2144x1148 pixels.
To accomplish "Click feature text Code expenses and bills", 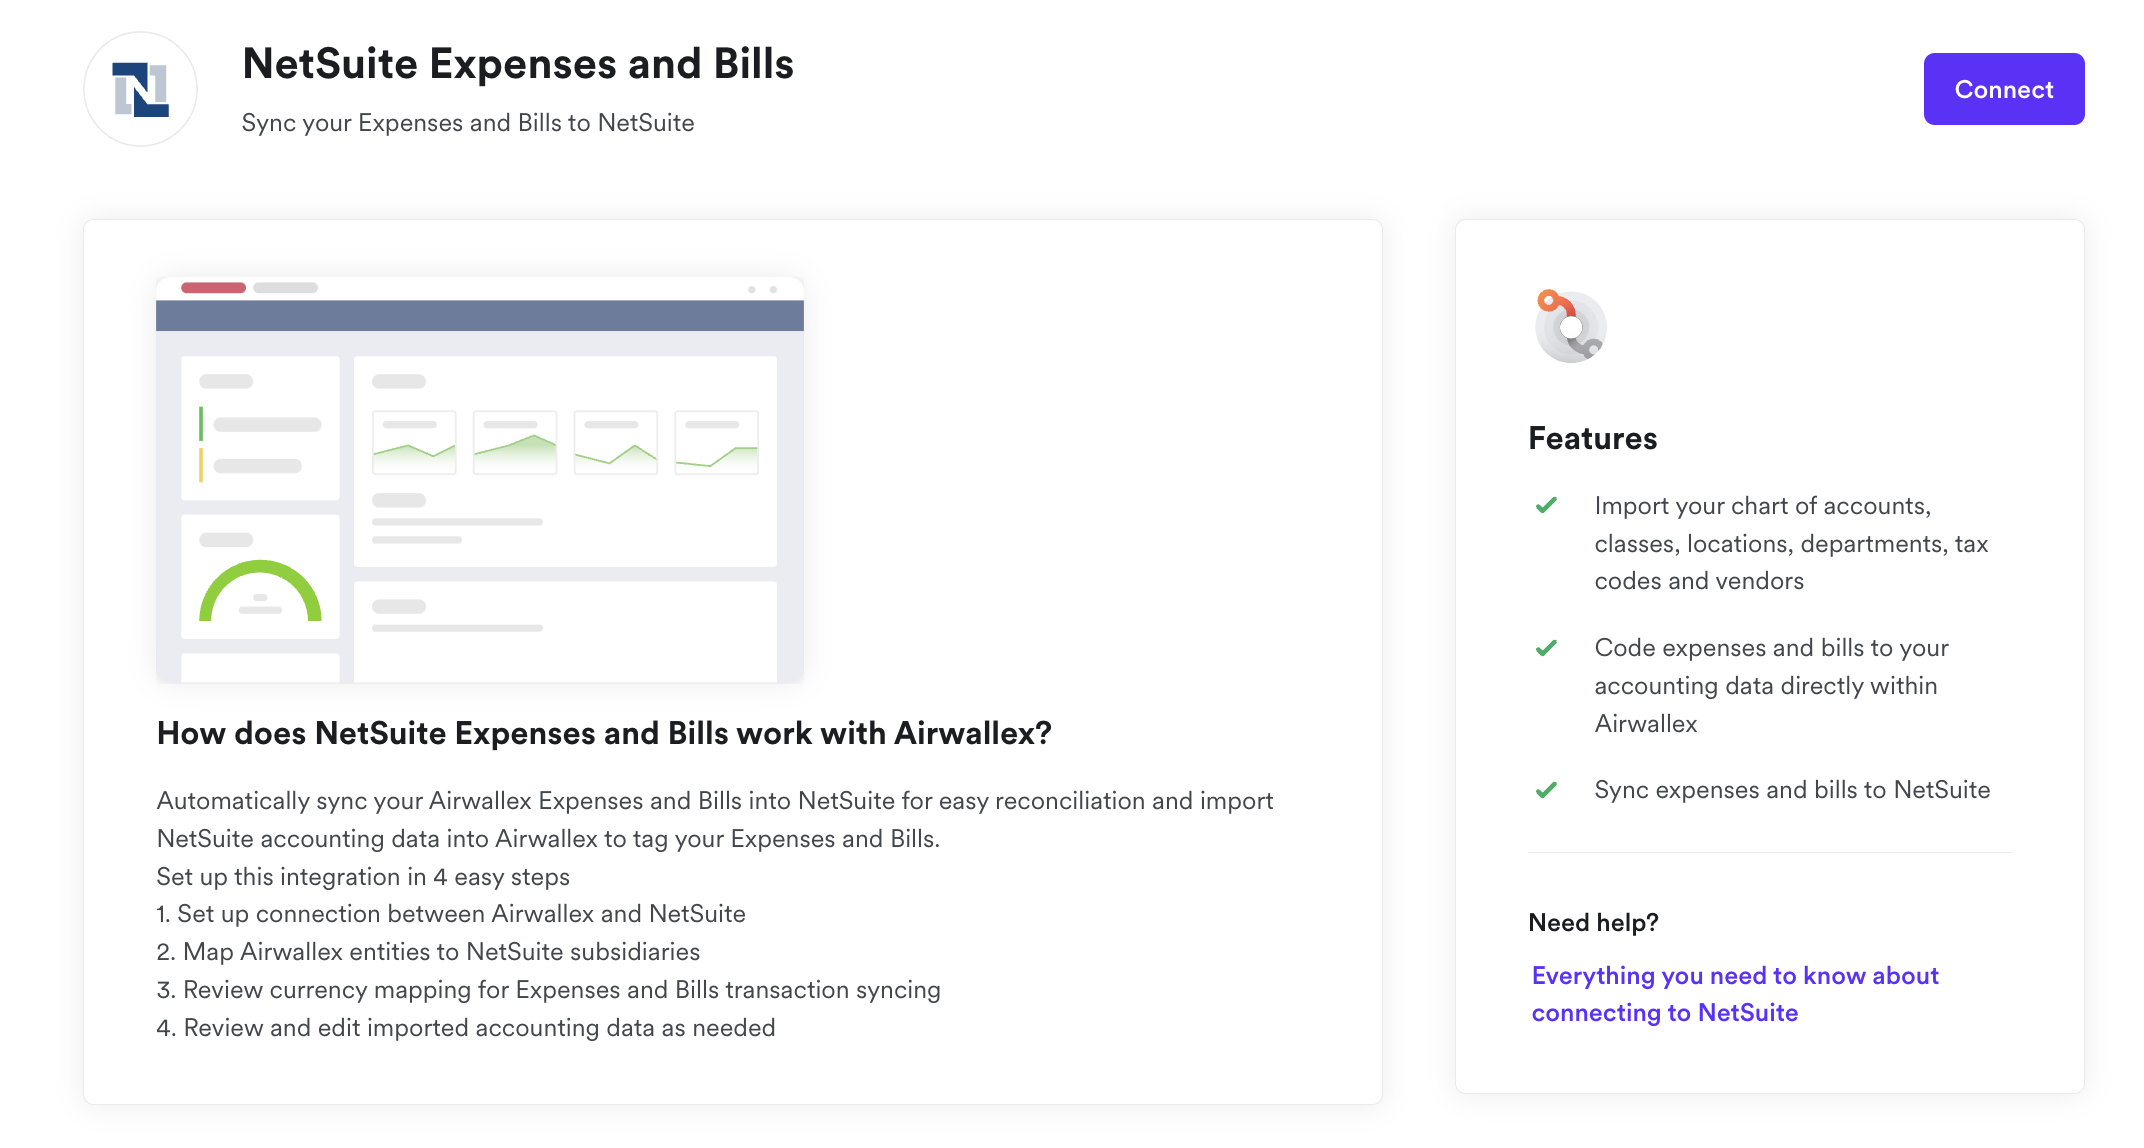I will (x=1771, y=686).
